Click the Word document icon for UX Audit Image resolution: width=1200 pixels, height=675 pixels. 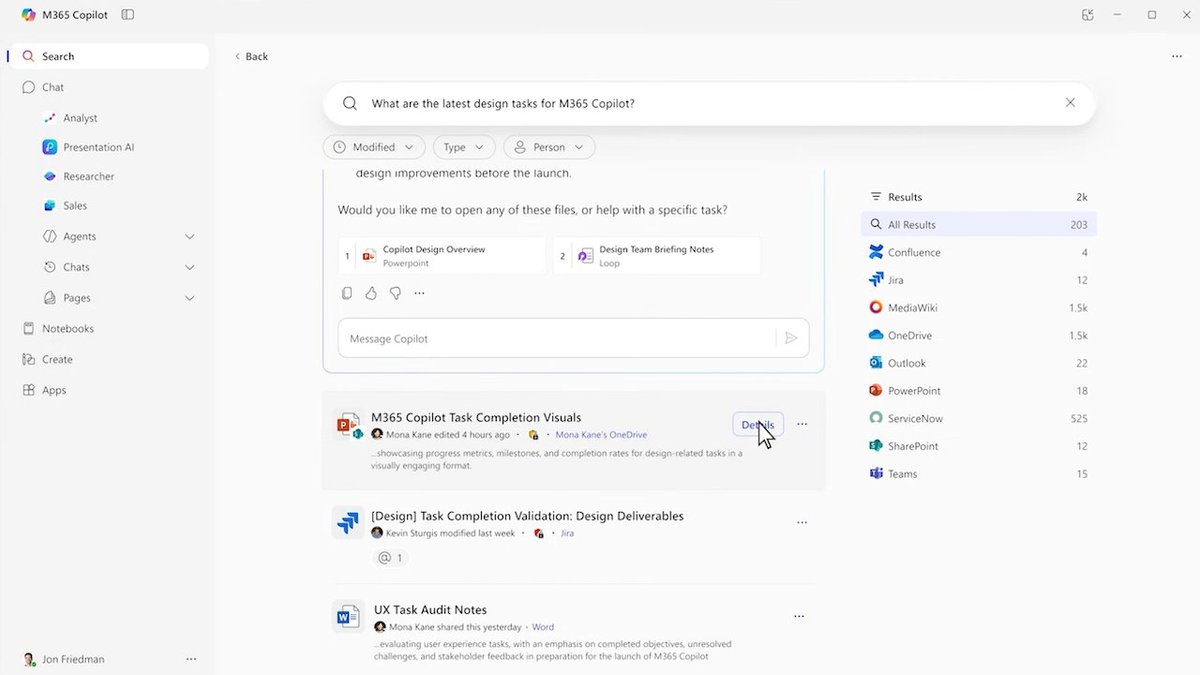tap(348, 617)
